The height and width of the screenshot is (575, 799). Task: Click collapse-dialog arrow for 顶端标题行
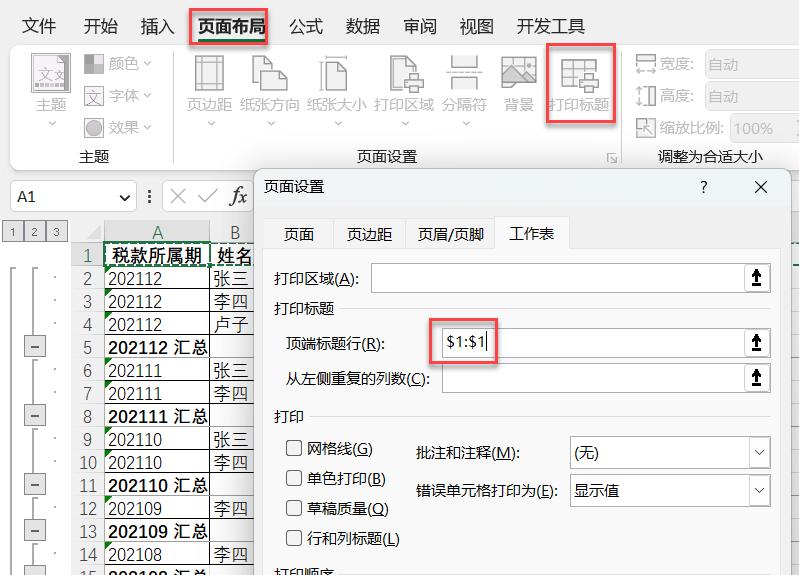point(757,343)
